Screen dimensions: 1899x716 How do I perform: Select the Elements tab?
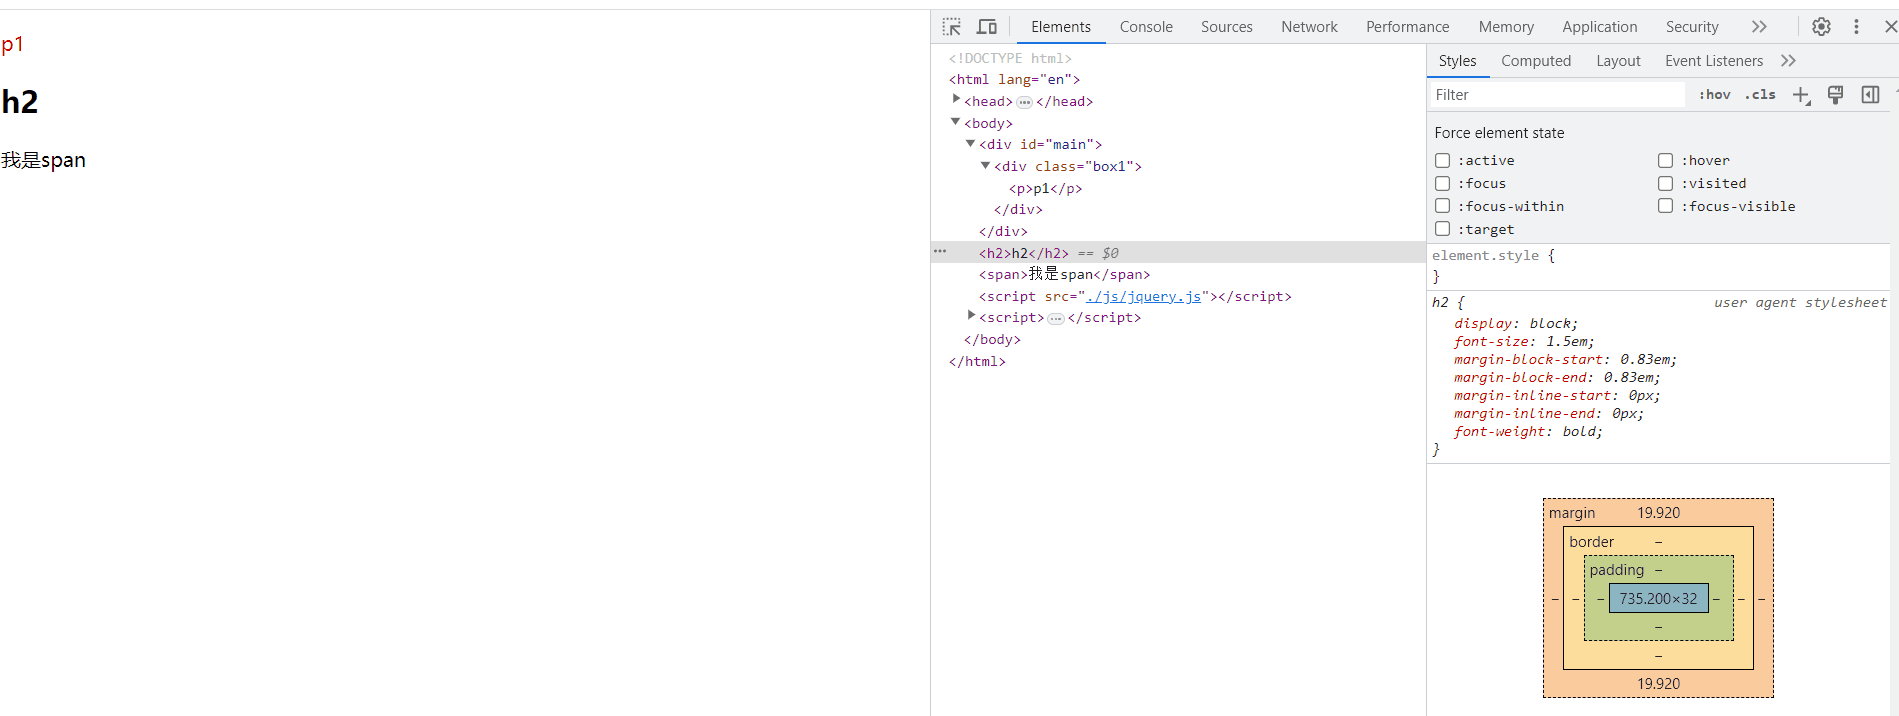[1061, 27]
